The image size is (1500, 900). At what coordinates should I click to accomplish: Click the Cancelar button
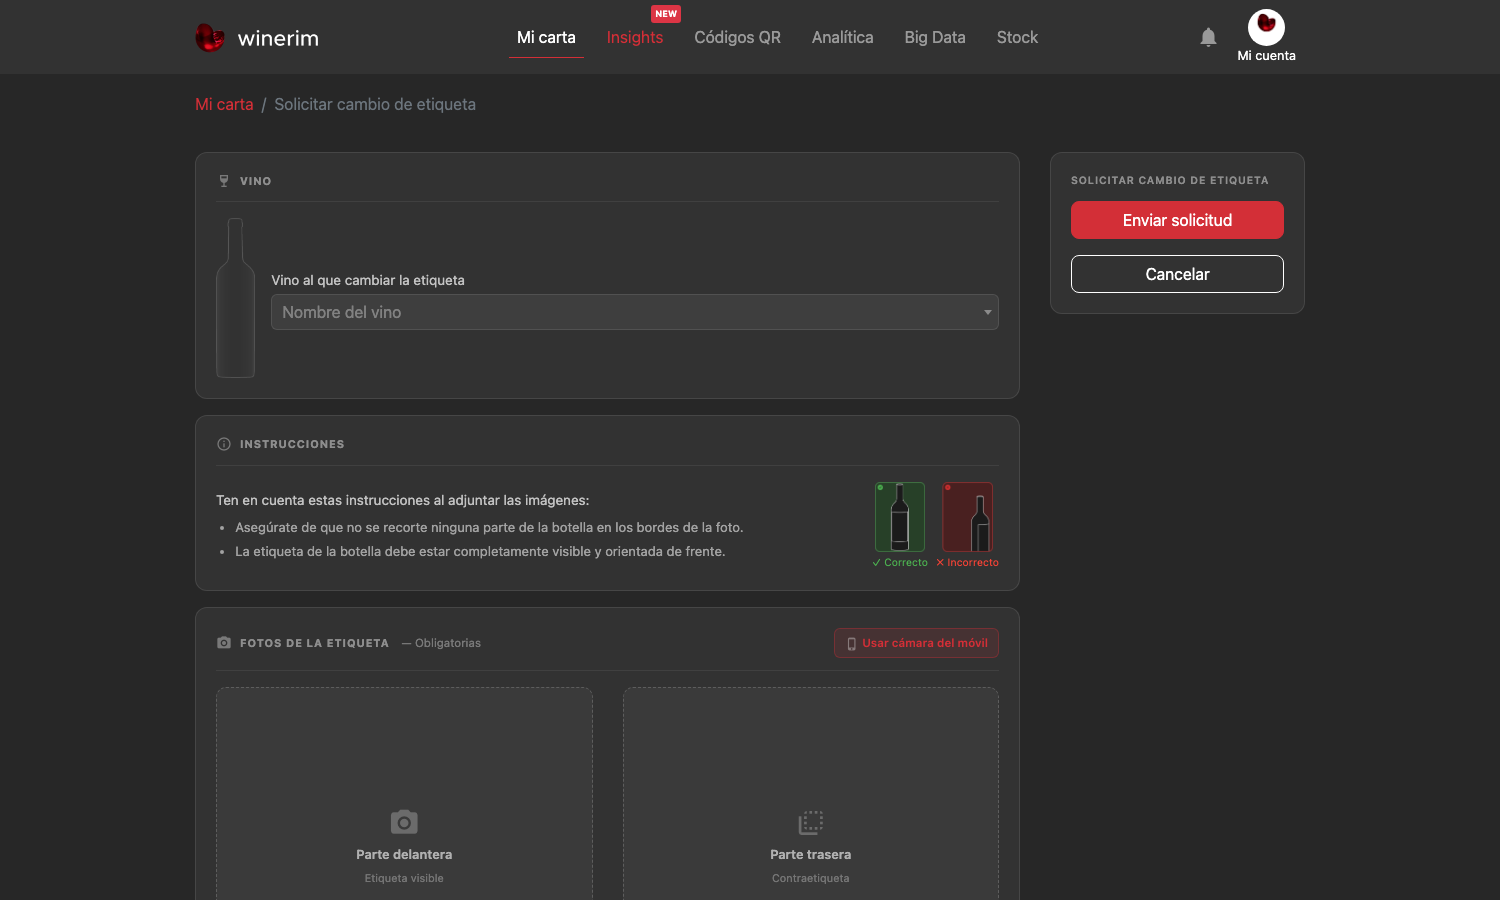[x=1177, y=274]
